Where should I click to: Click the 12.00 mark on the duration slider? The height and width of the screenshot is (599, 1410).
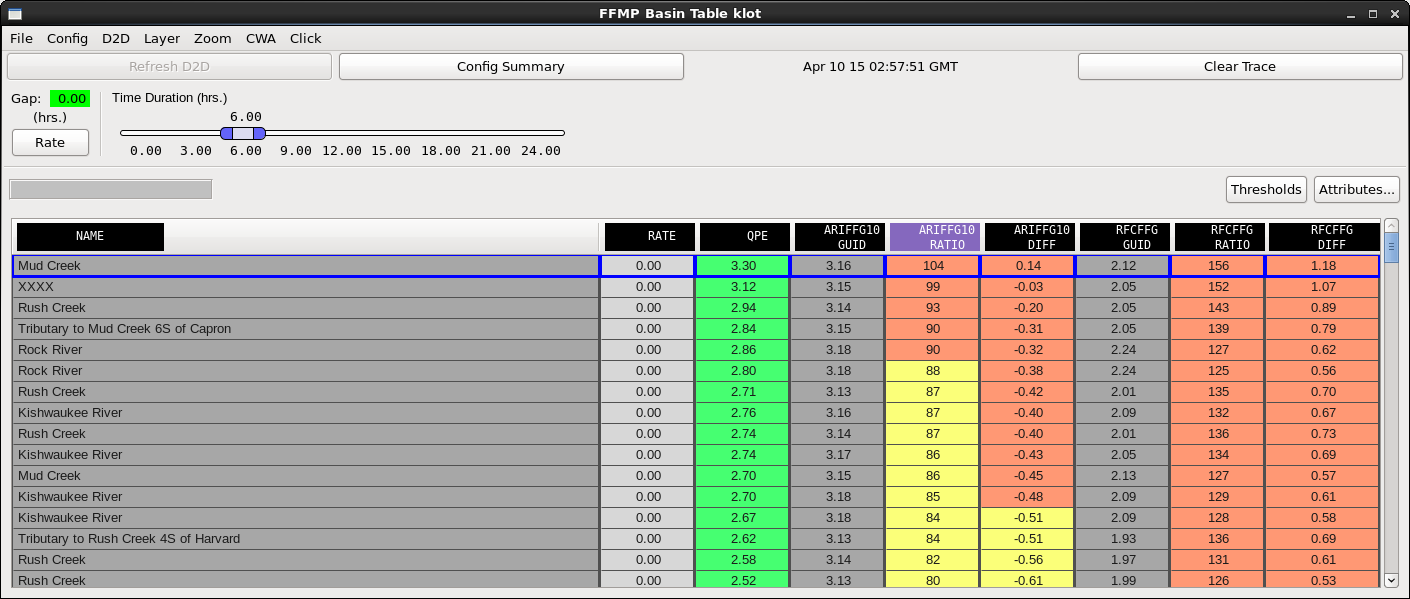tap(342, 151)
